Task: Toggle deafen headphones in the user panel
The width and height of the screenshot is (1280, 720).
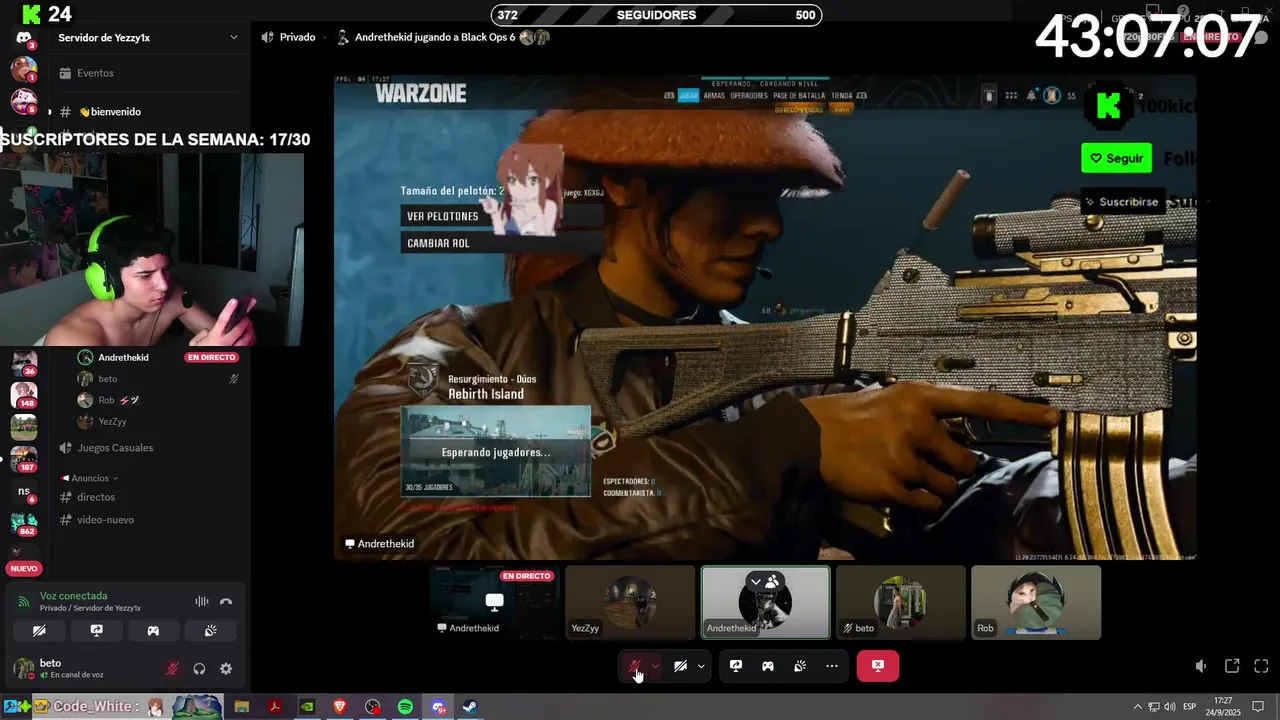Action: [x=199, y=669]
